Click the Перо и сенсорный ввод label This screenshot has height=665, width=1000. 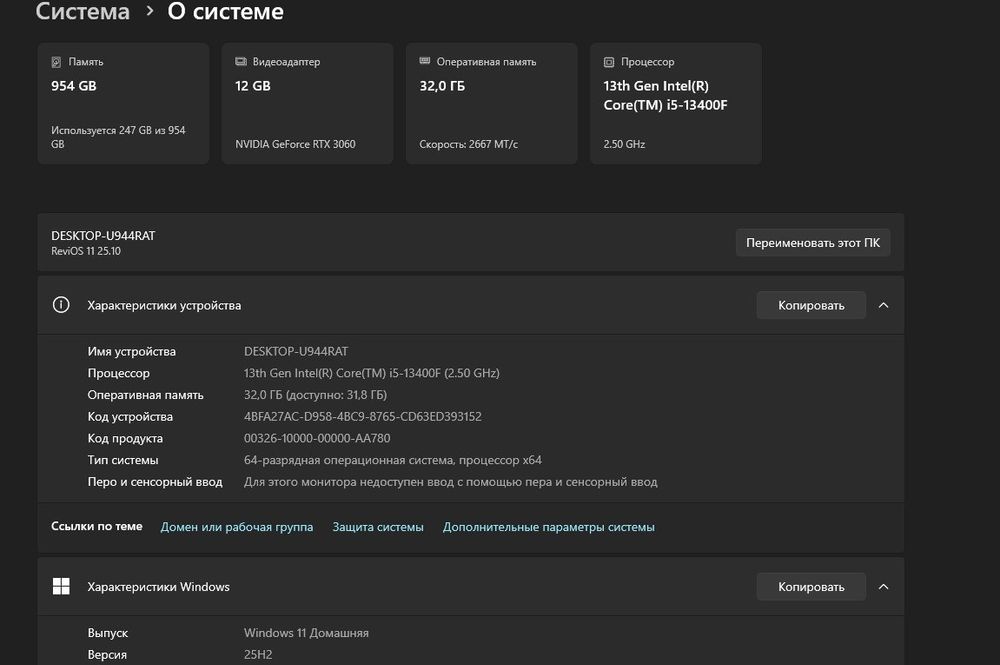click(155, 482)
